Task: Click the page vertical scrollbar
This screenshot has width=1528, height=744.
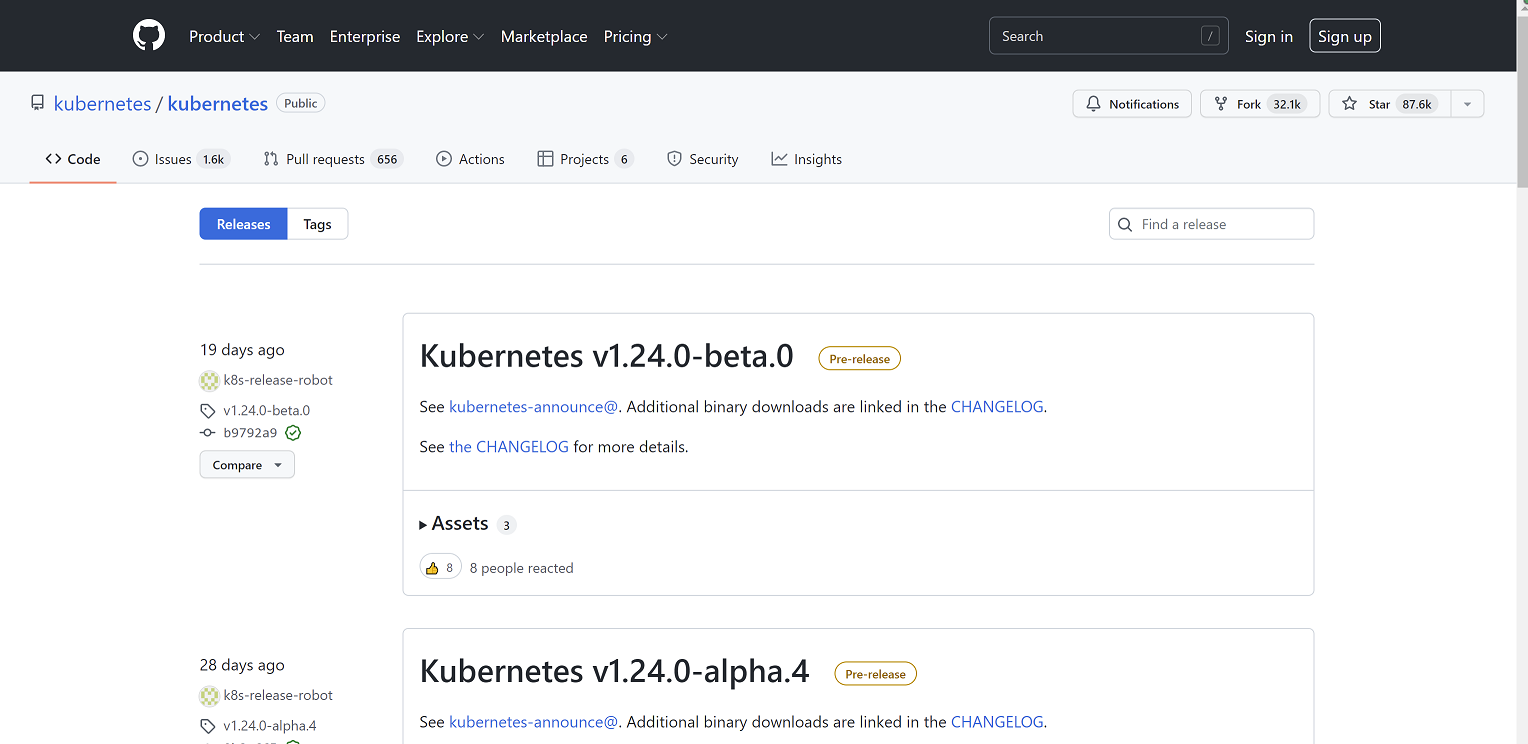Action: (x=1521, y=100)
